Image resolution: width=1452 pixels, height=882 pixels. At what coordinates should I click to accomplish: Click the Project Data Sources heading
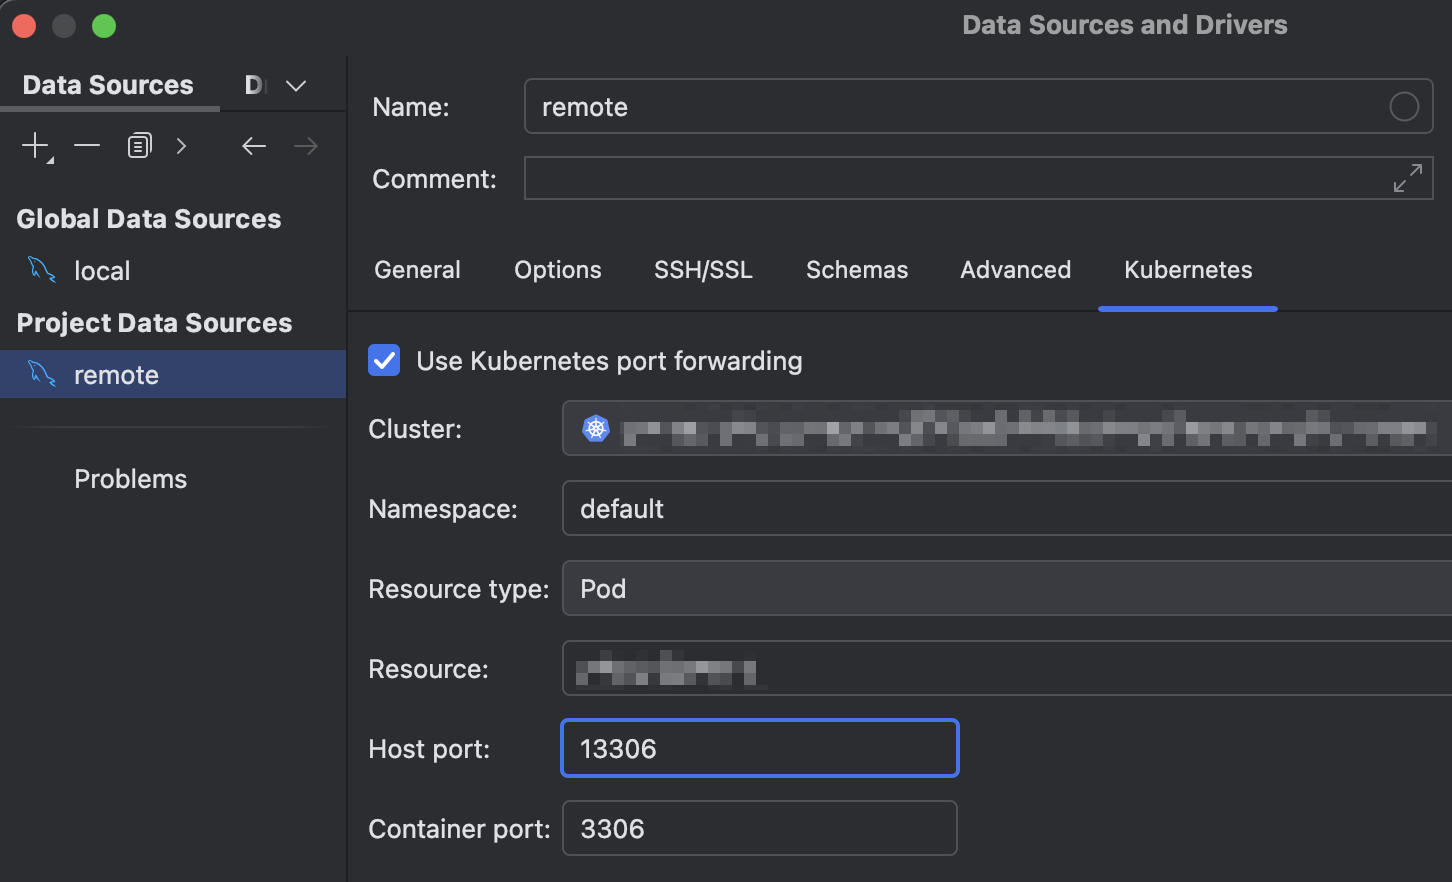154,323
